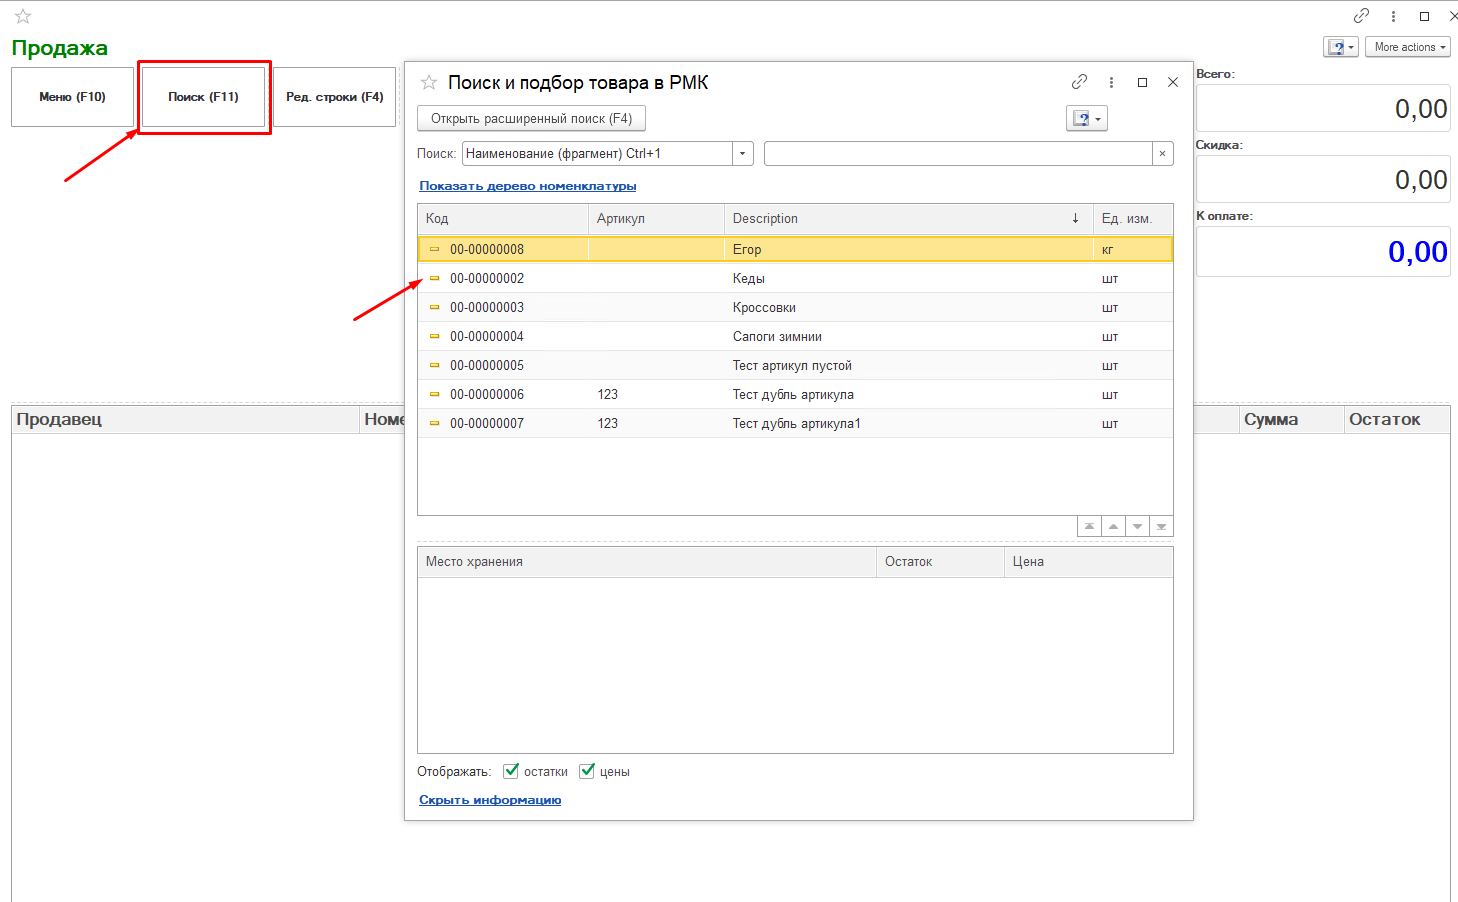Screen dimensions: 1458x902
Task: Open the help button in the search dialog
Action: (x=1087, y=118)
